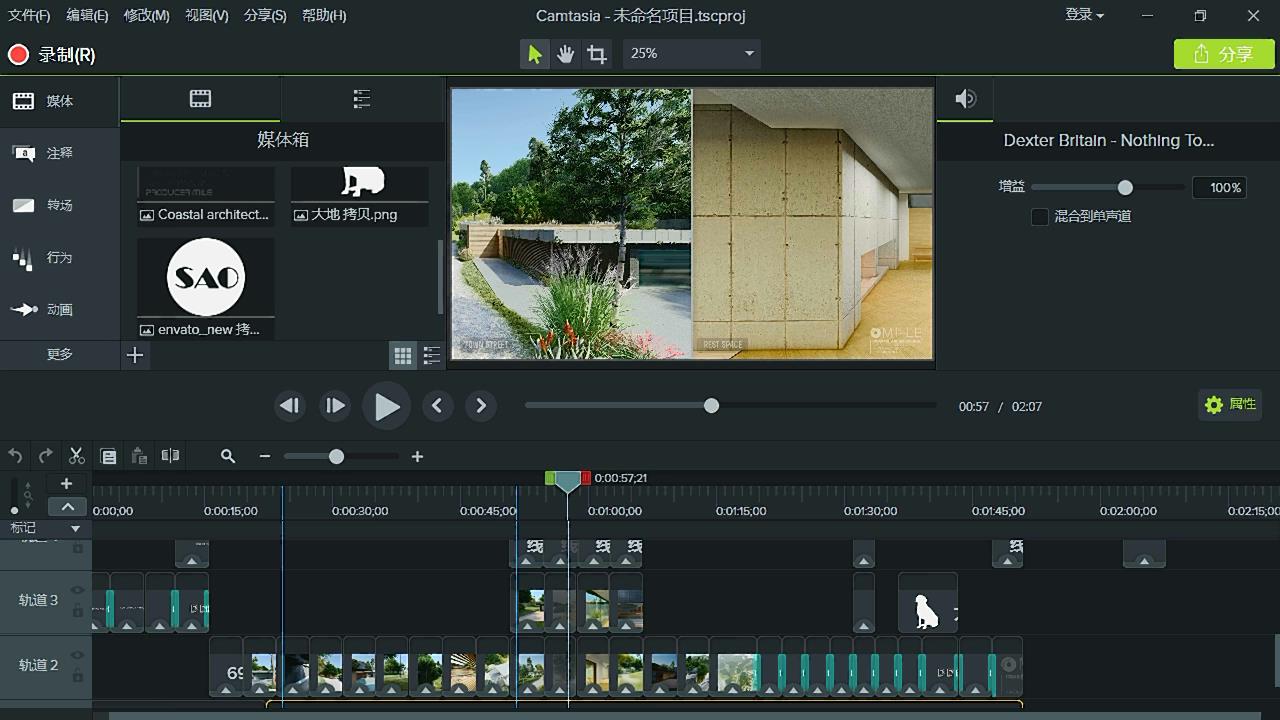Open the 视图(V) menu
This screenshot has height=720, width=1280.
tap(206, 15)
